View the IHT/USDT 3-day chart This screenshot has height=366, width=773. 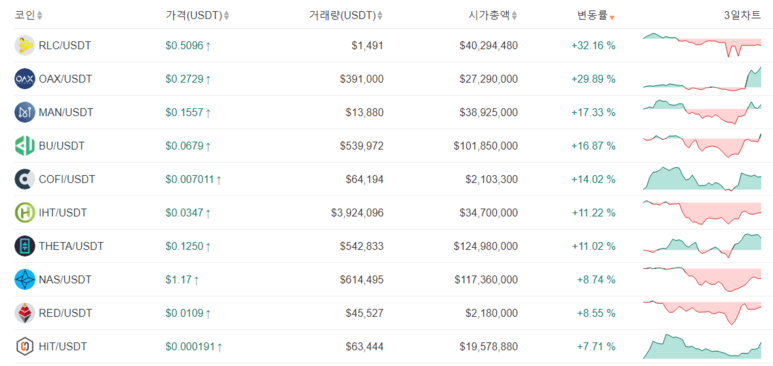pos(702,213)
